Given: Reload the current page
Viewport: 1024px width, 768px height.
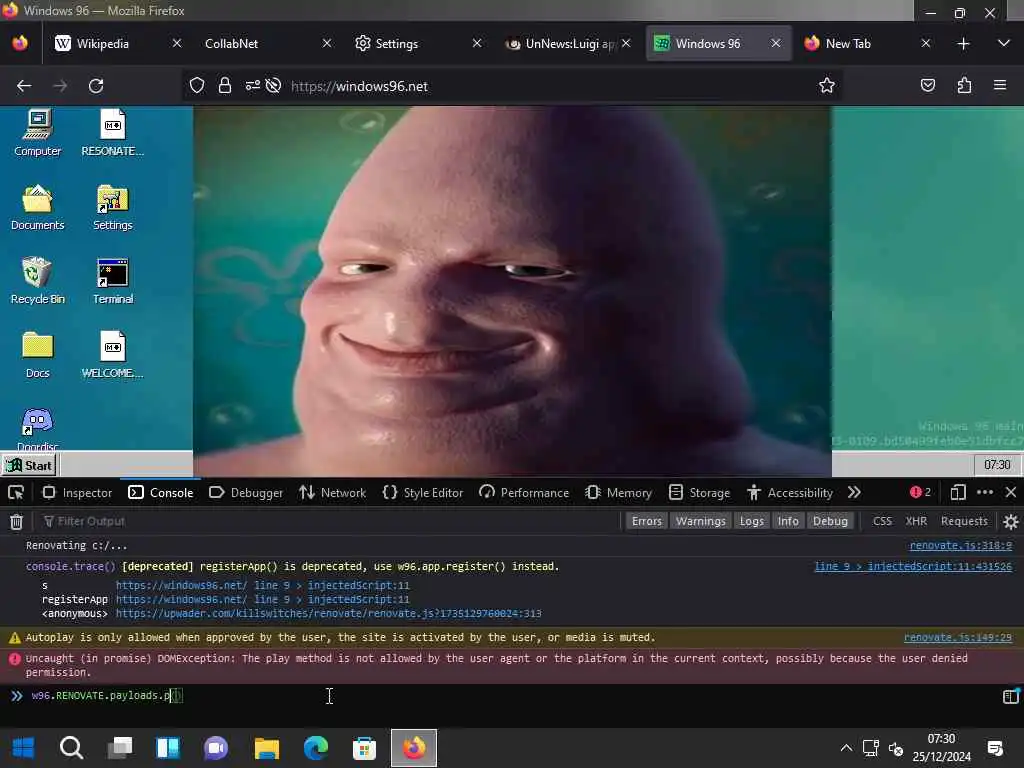Looking at the screenshot, I should click(96, 86).
